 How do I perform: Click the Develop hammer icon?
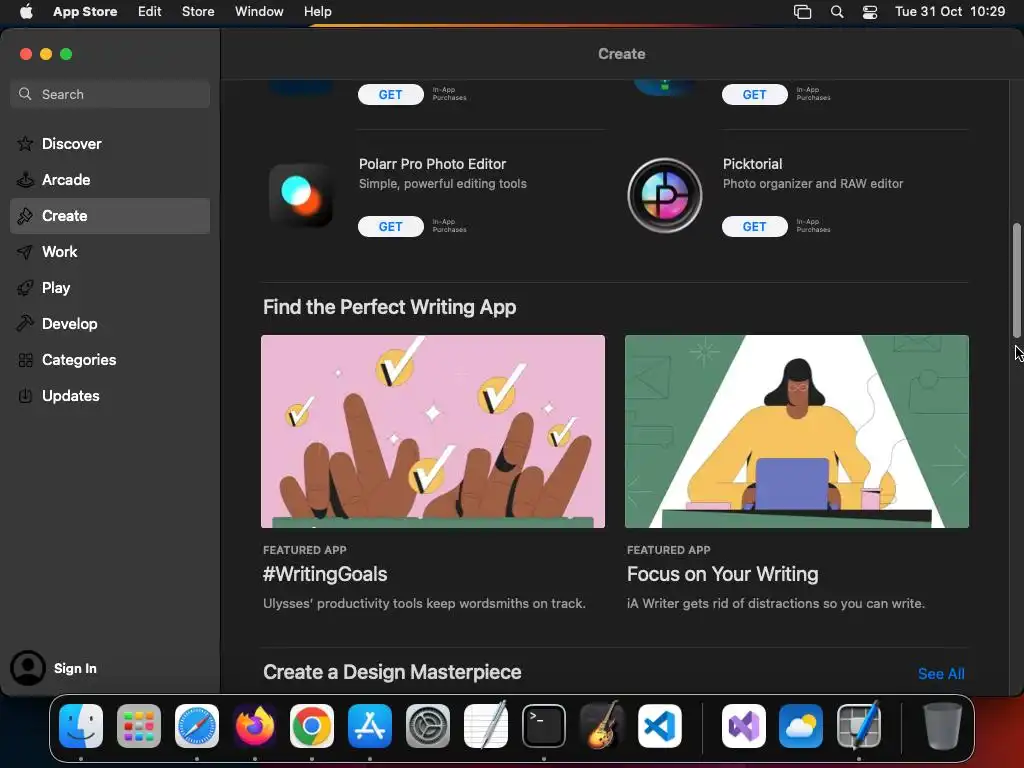pyautogui.click(x=25, y=324)
